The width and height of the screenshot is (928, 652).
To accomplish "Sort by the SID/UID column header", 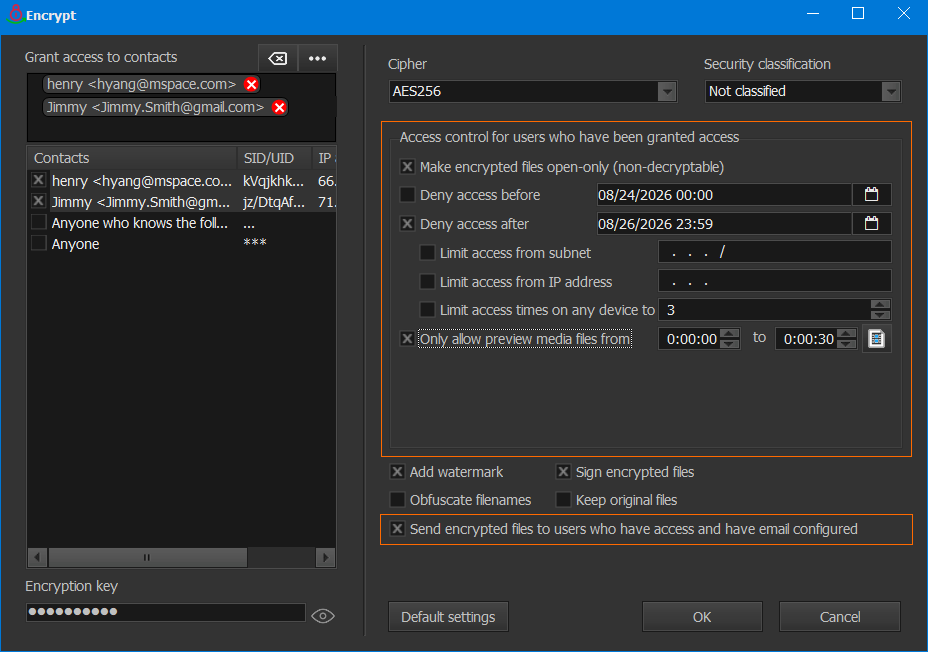I will pyautogui.click(x=274, y=158).
